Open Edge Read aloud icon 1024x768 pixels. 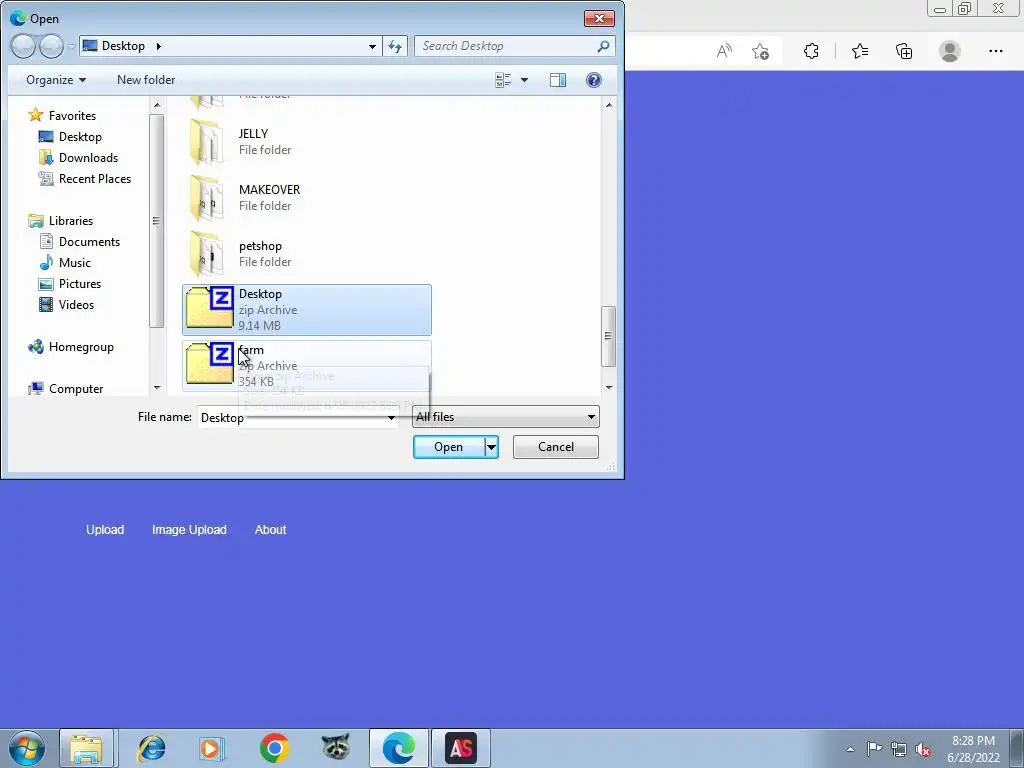tap(724, 51)
